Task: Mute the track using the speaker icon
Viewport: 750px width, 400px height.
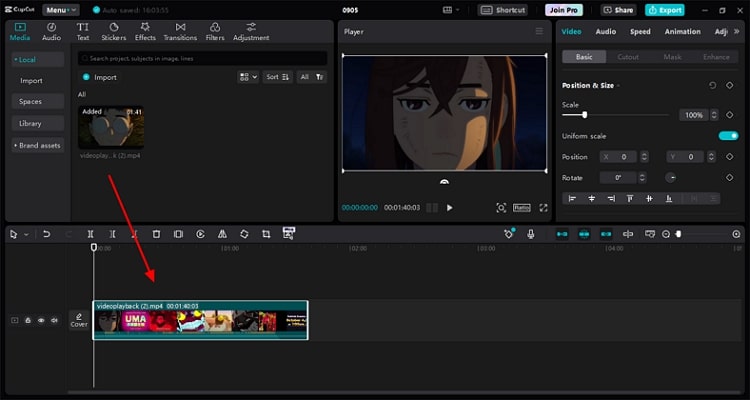Action: tap(54, 320)
